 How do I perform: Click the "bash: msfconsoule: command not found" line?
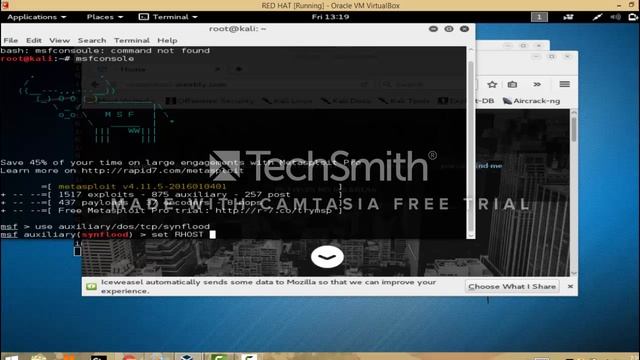[x=105, y=51]
